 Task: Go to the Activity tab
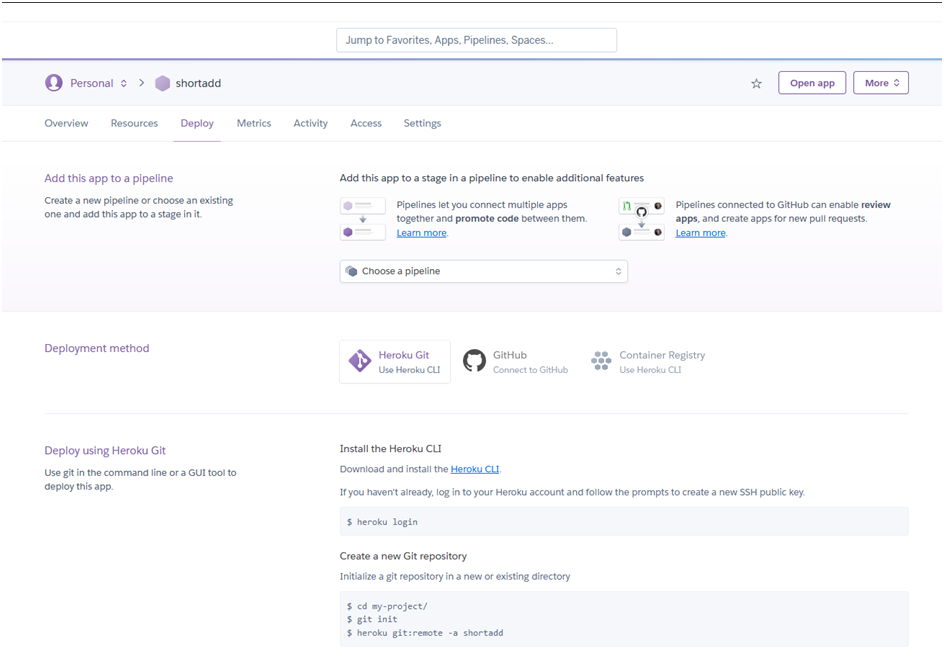tap(311, 123)
